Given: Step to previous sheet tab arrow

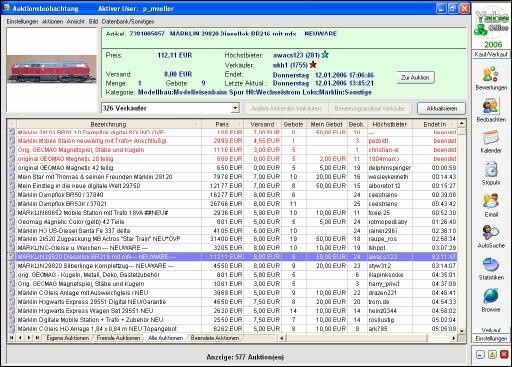Looking at the screenshot, I should click(20, 338).
